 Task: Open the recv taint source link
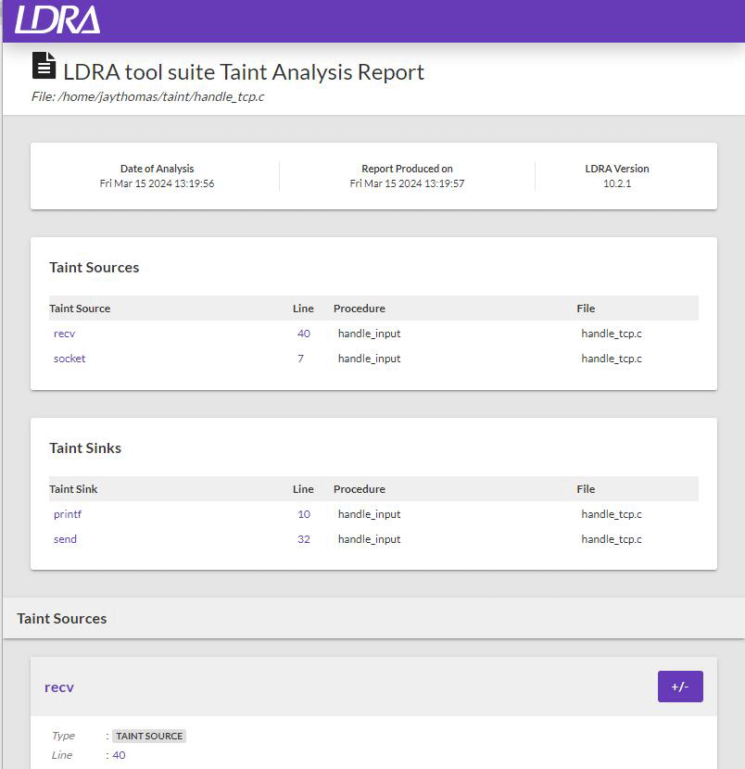point(64,333)
